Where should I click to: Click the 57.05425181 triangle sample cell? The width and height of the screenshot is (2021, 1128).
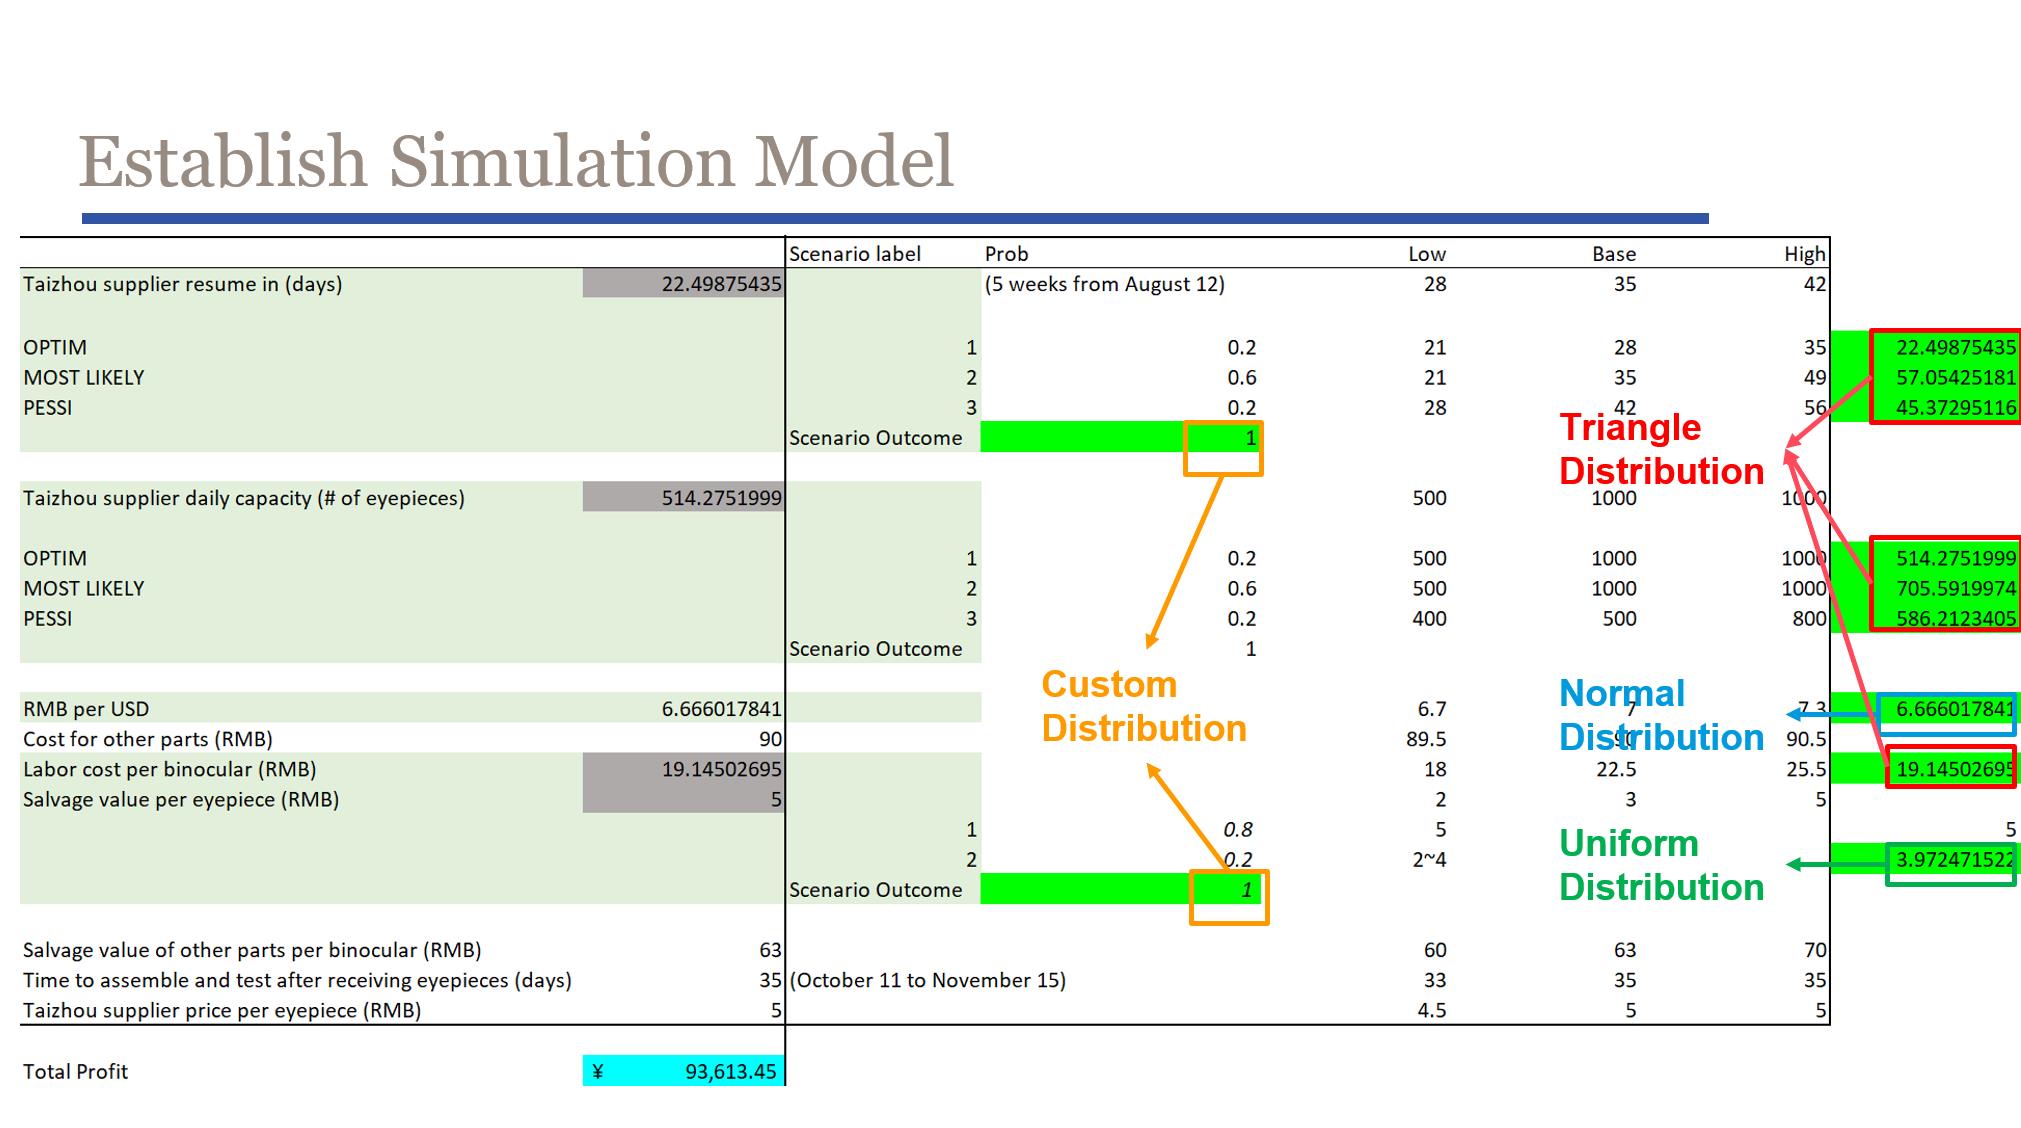1954,378
